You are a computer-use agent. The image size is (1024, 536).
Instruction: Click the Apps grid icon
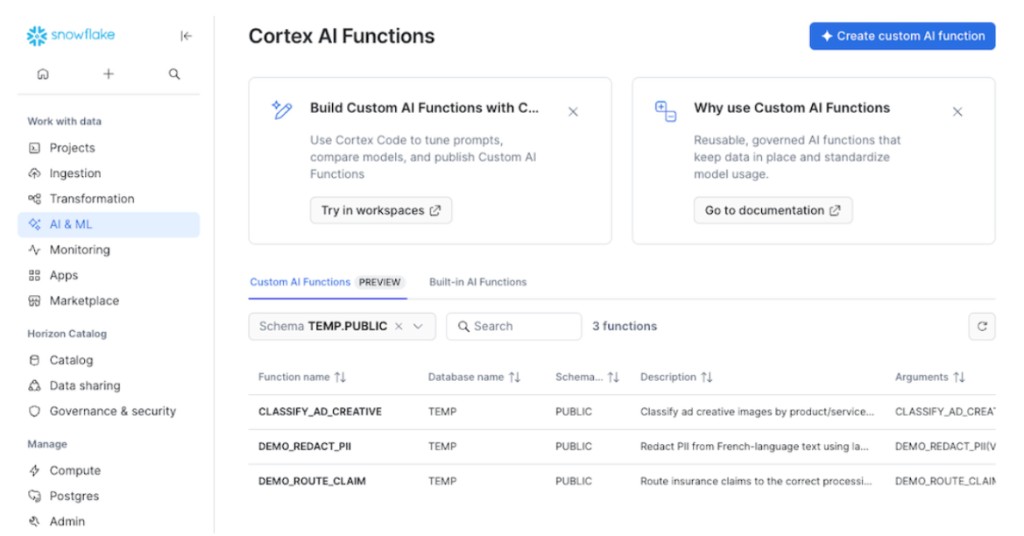pos(35,276)
